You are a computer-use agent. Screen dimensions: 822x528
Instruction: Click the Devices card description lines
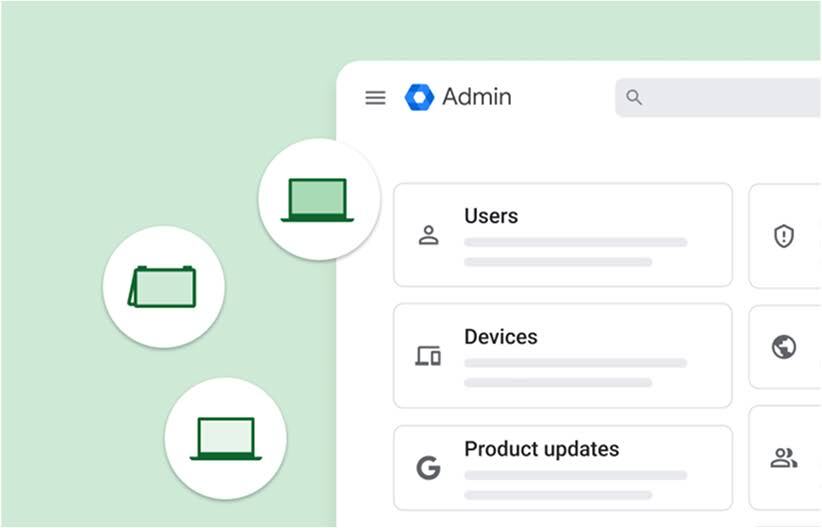click(574, 372)
